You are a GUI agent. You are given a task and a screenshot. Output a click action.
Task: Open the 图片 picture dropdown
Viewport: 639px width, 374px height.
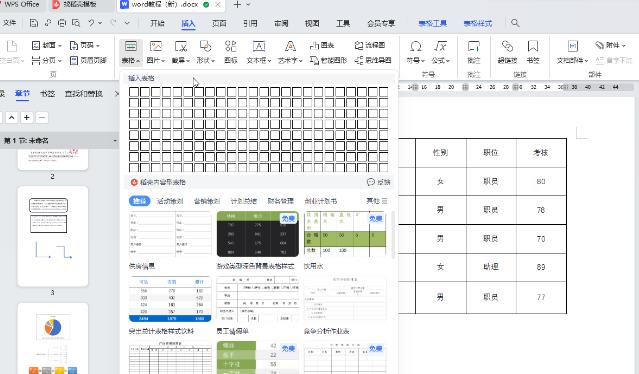point(156,52)
